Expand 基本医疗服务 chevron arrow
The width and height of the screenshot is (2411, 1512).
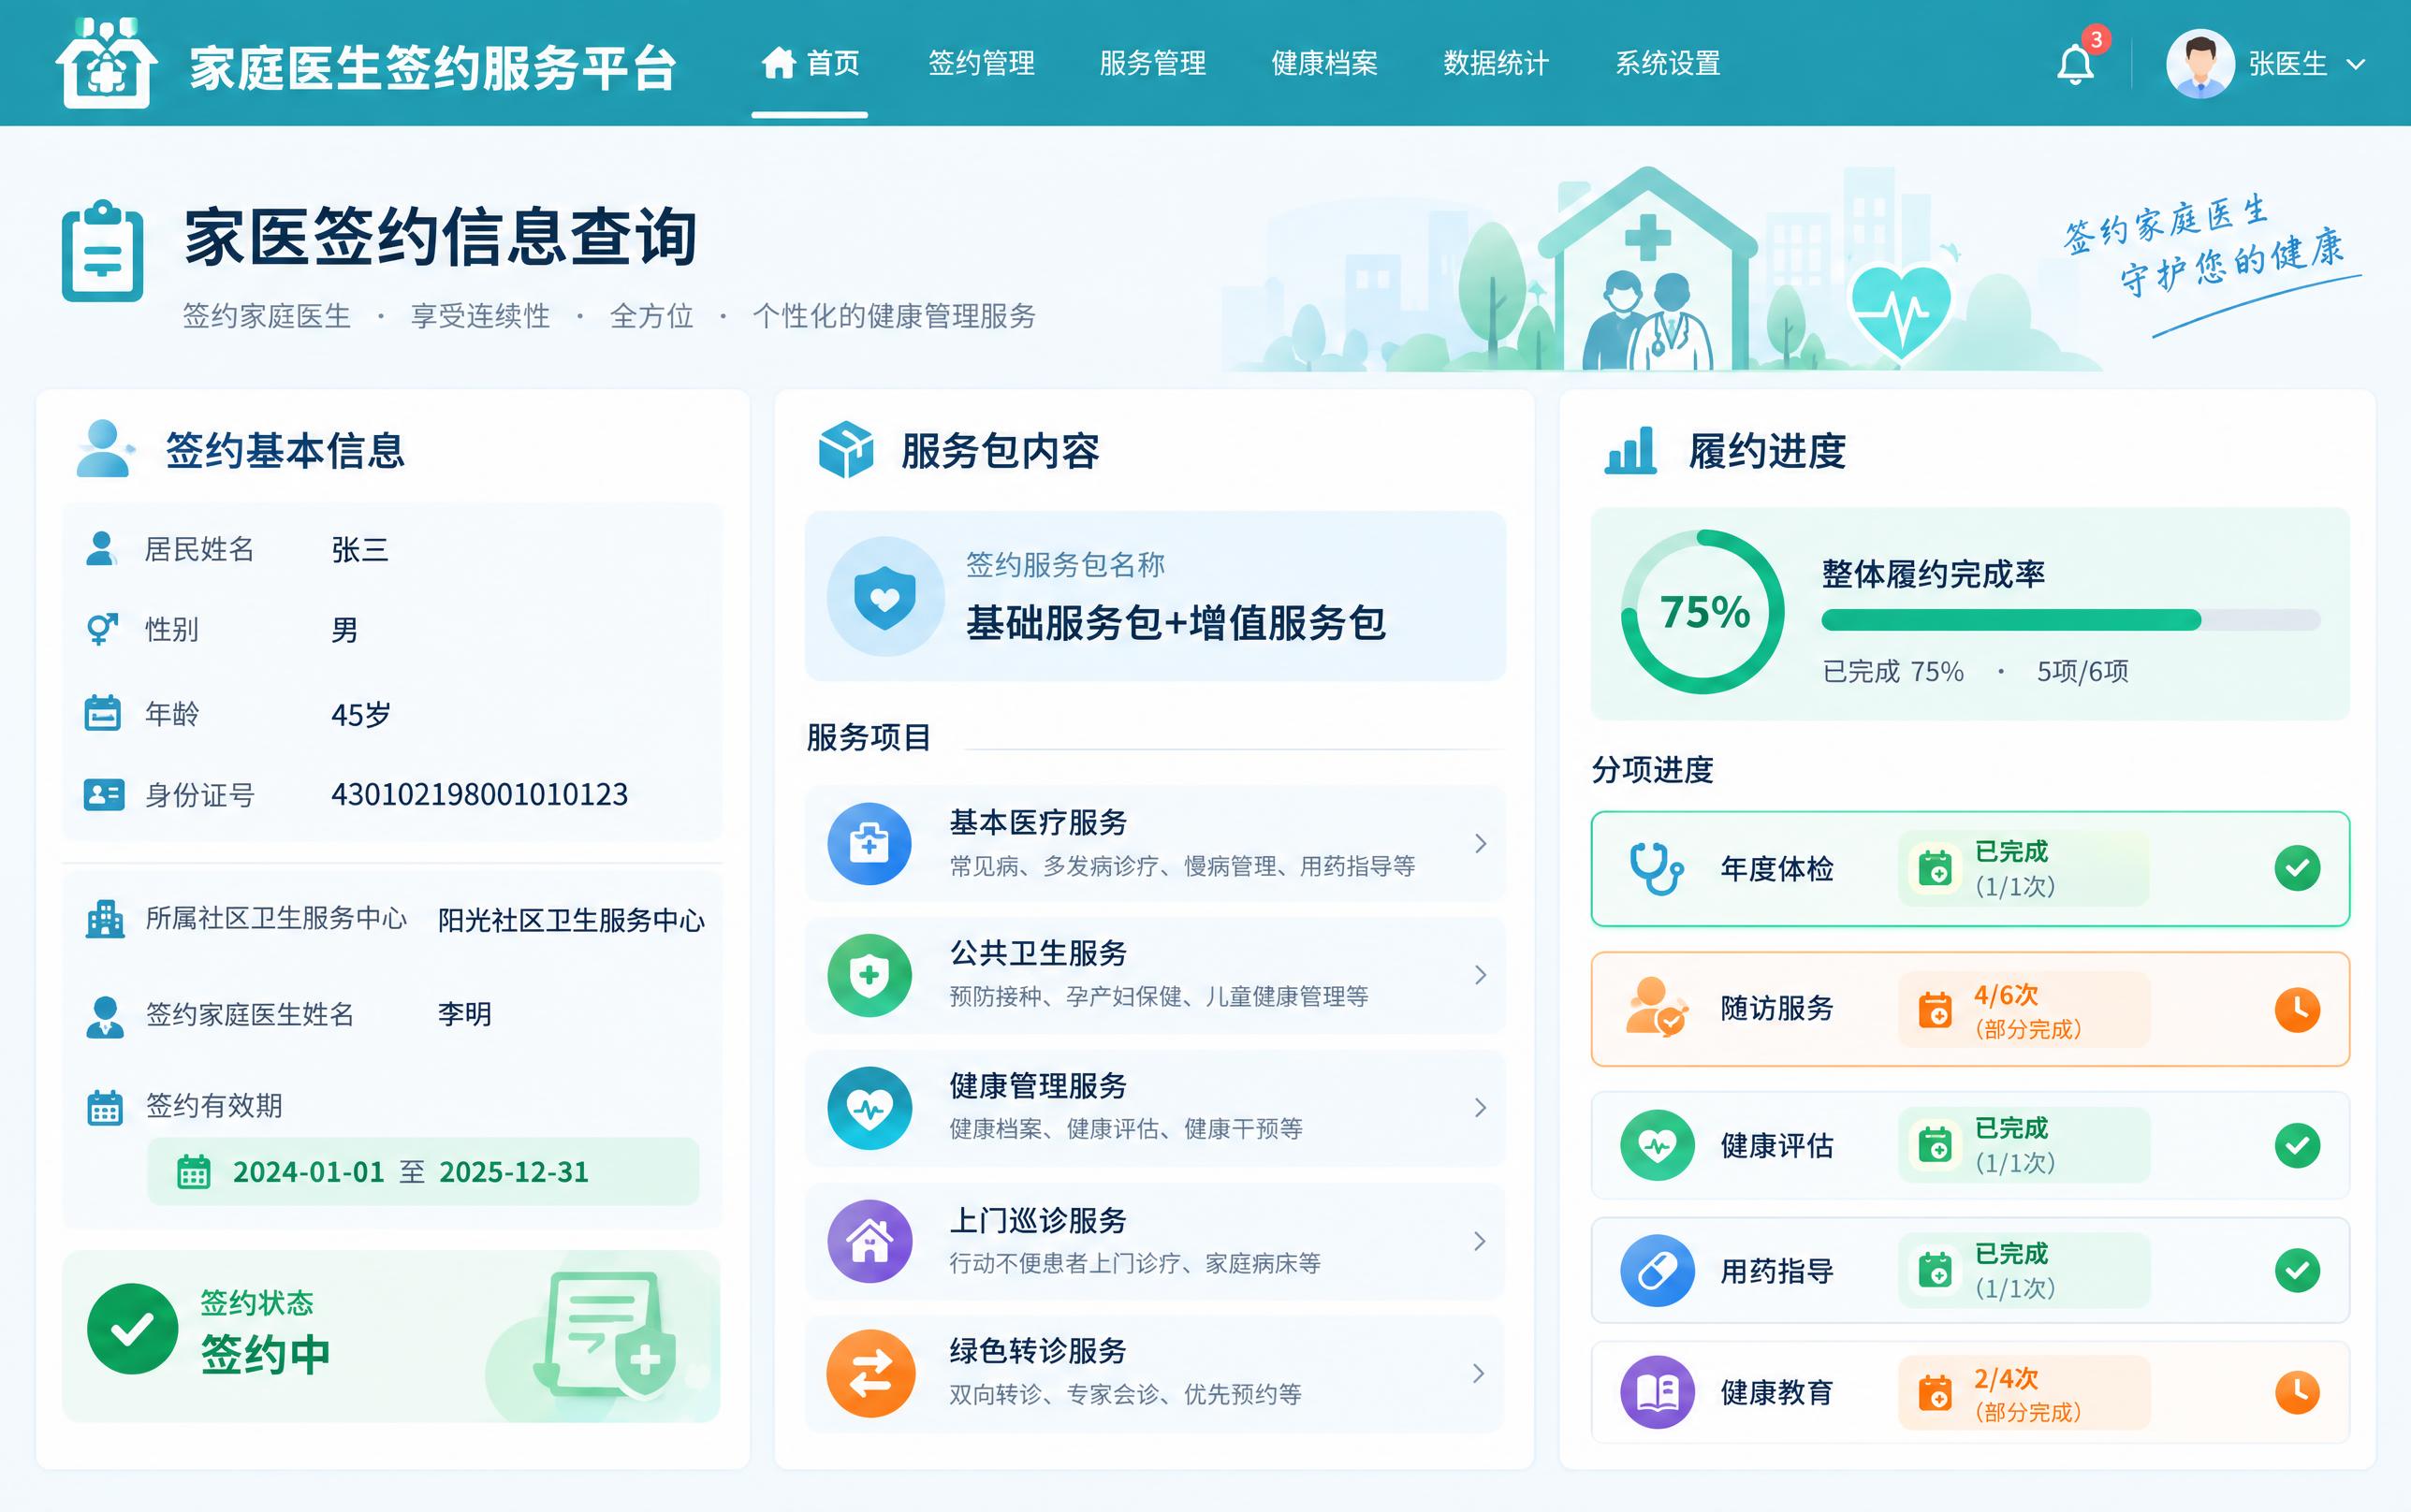1480,844
